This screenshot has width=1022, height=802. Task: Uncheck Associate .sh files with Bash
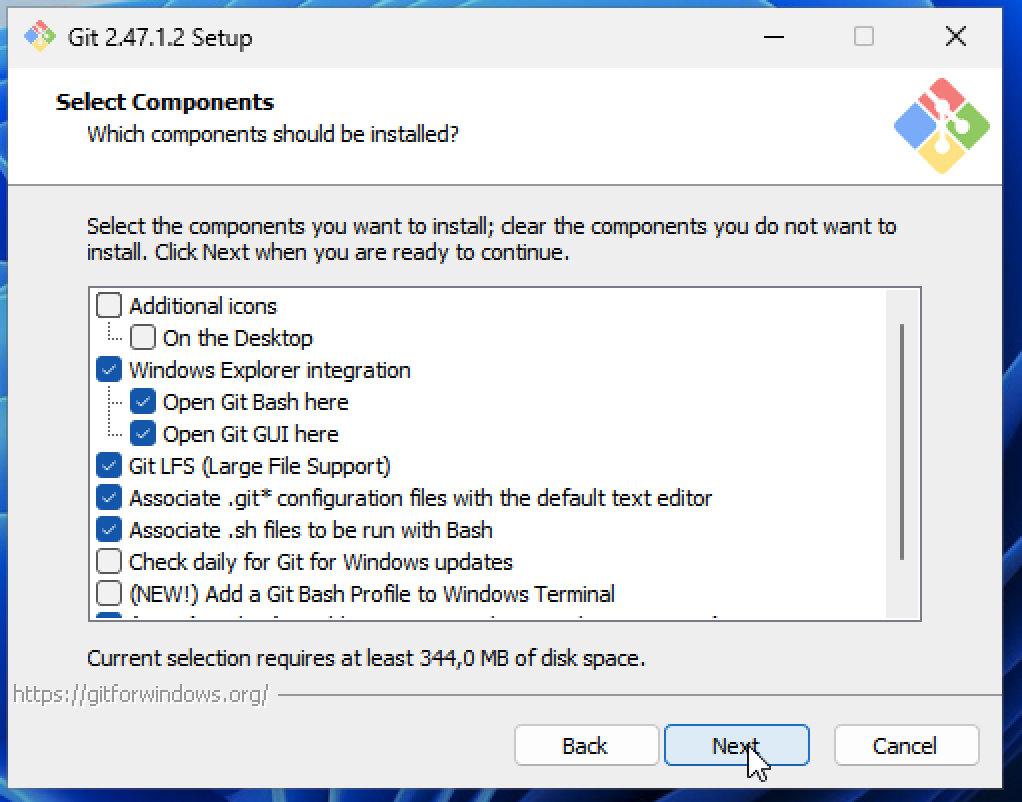[x=109, y=529]
